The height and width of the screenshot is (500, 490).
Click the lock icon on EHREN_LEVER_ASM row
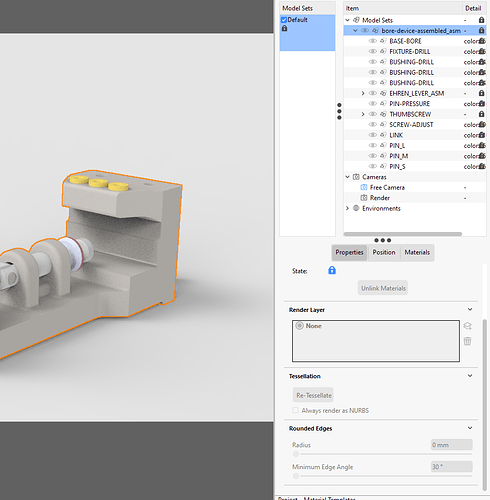coord(481,93)
